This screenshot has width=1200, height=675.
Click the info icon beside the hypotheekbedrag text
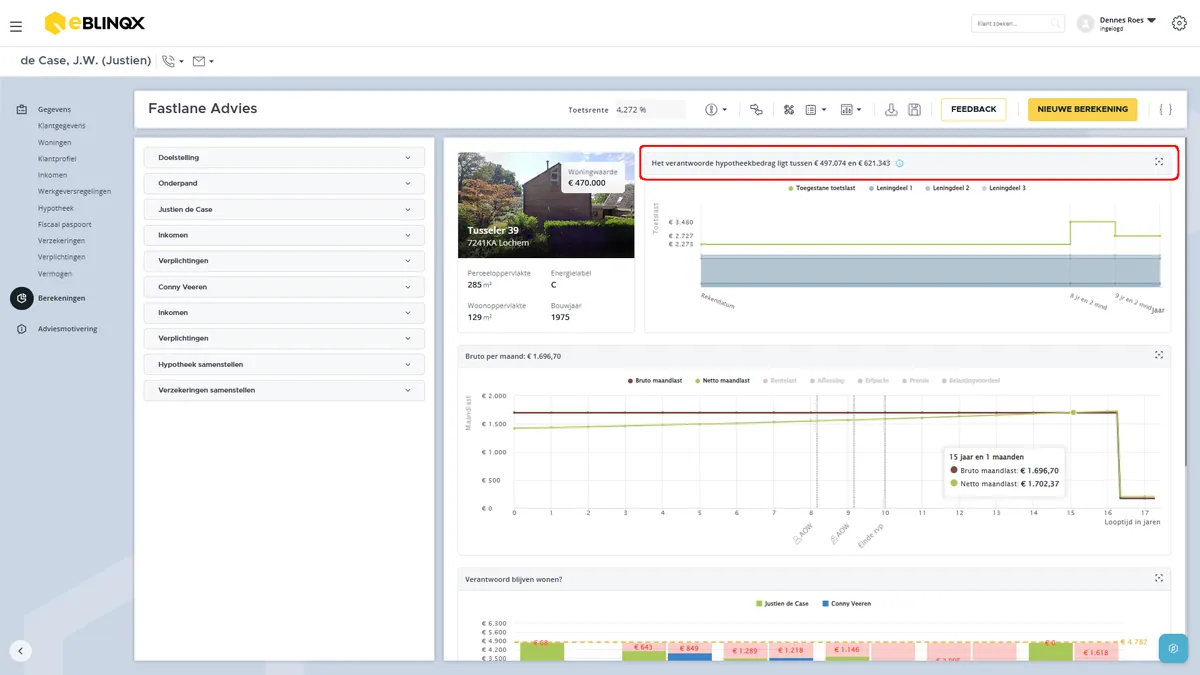(x=900, y=163)
